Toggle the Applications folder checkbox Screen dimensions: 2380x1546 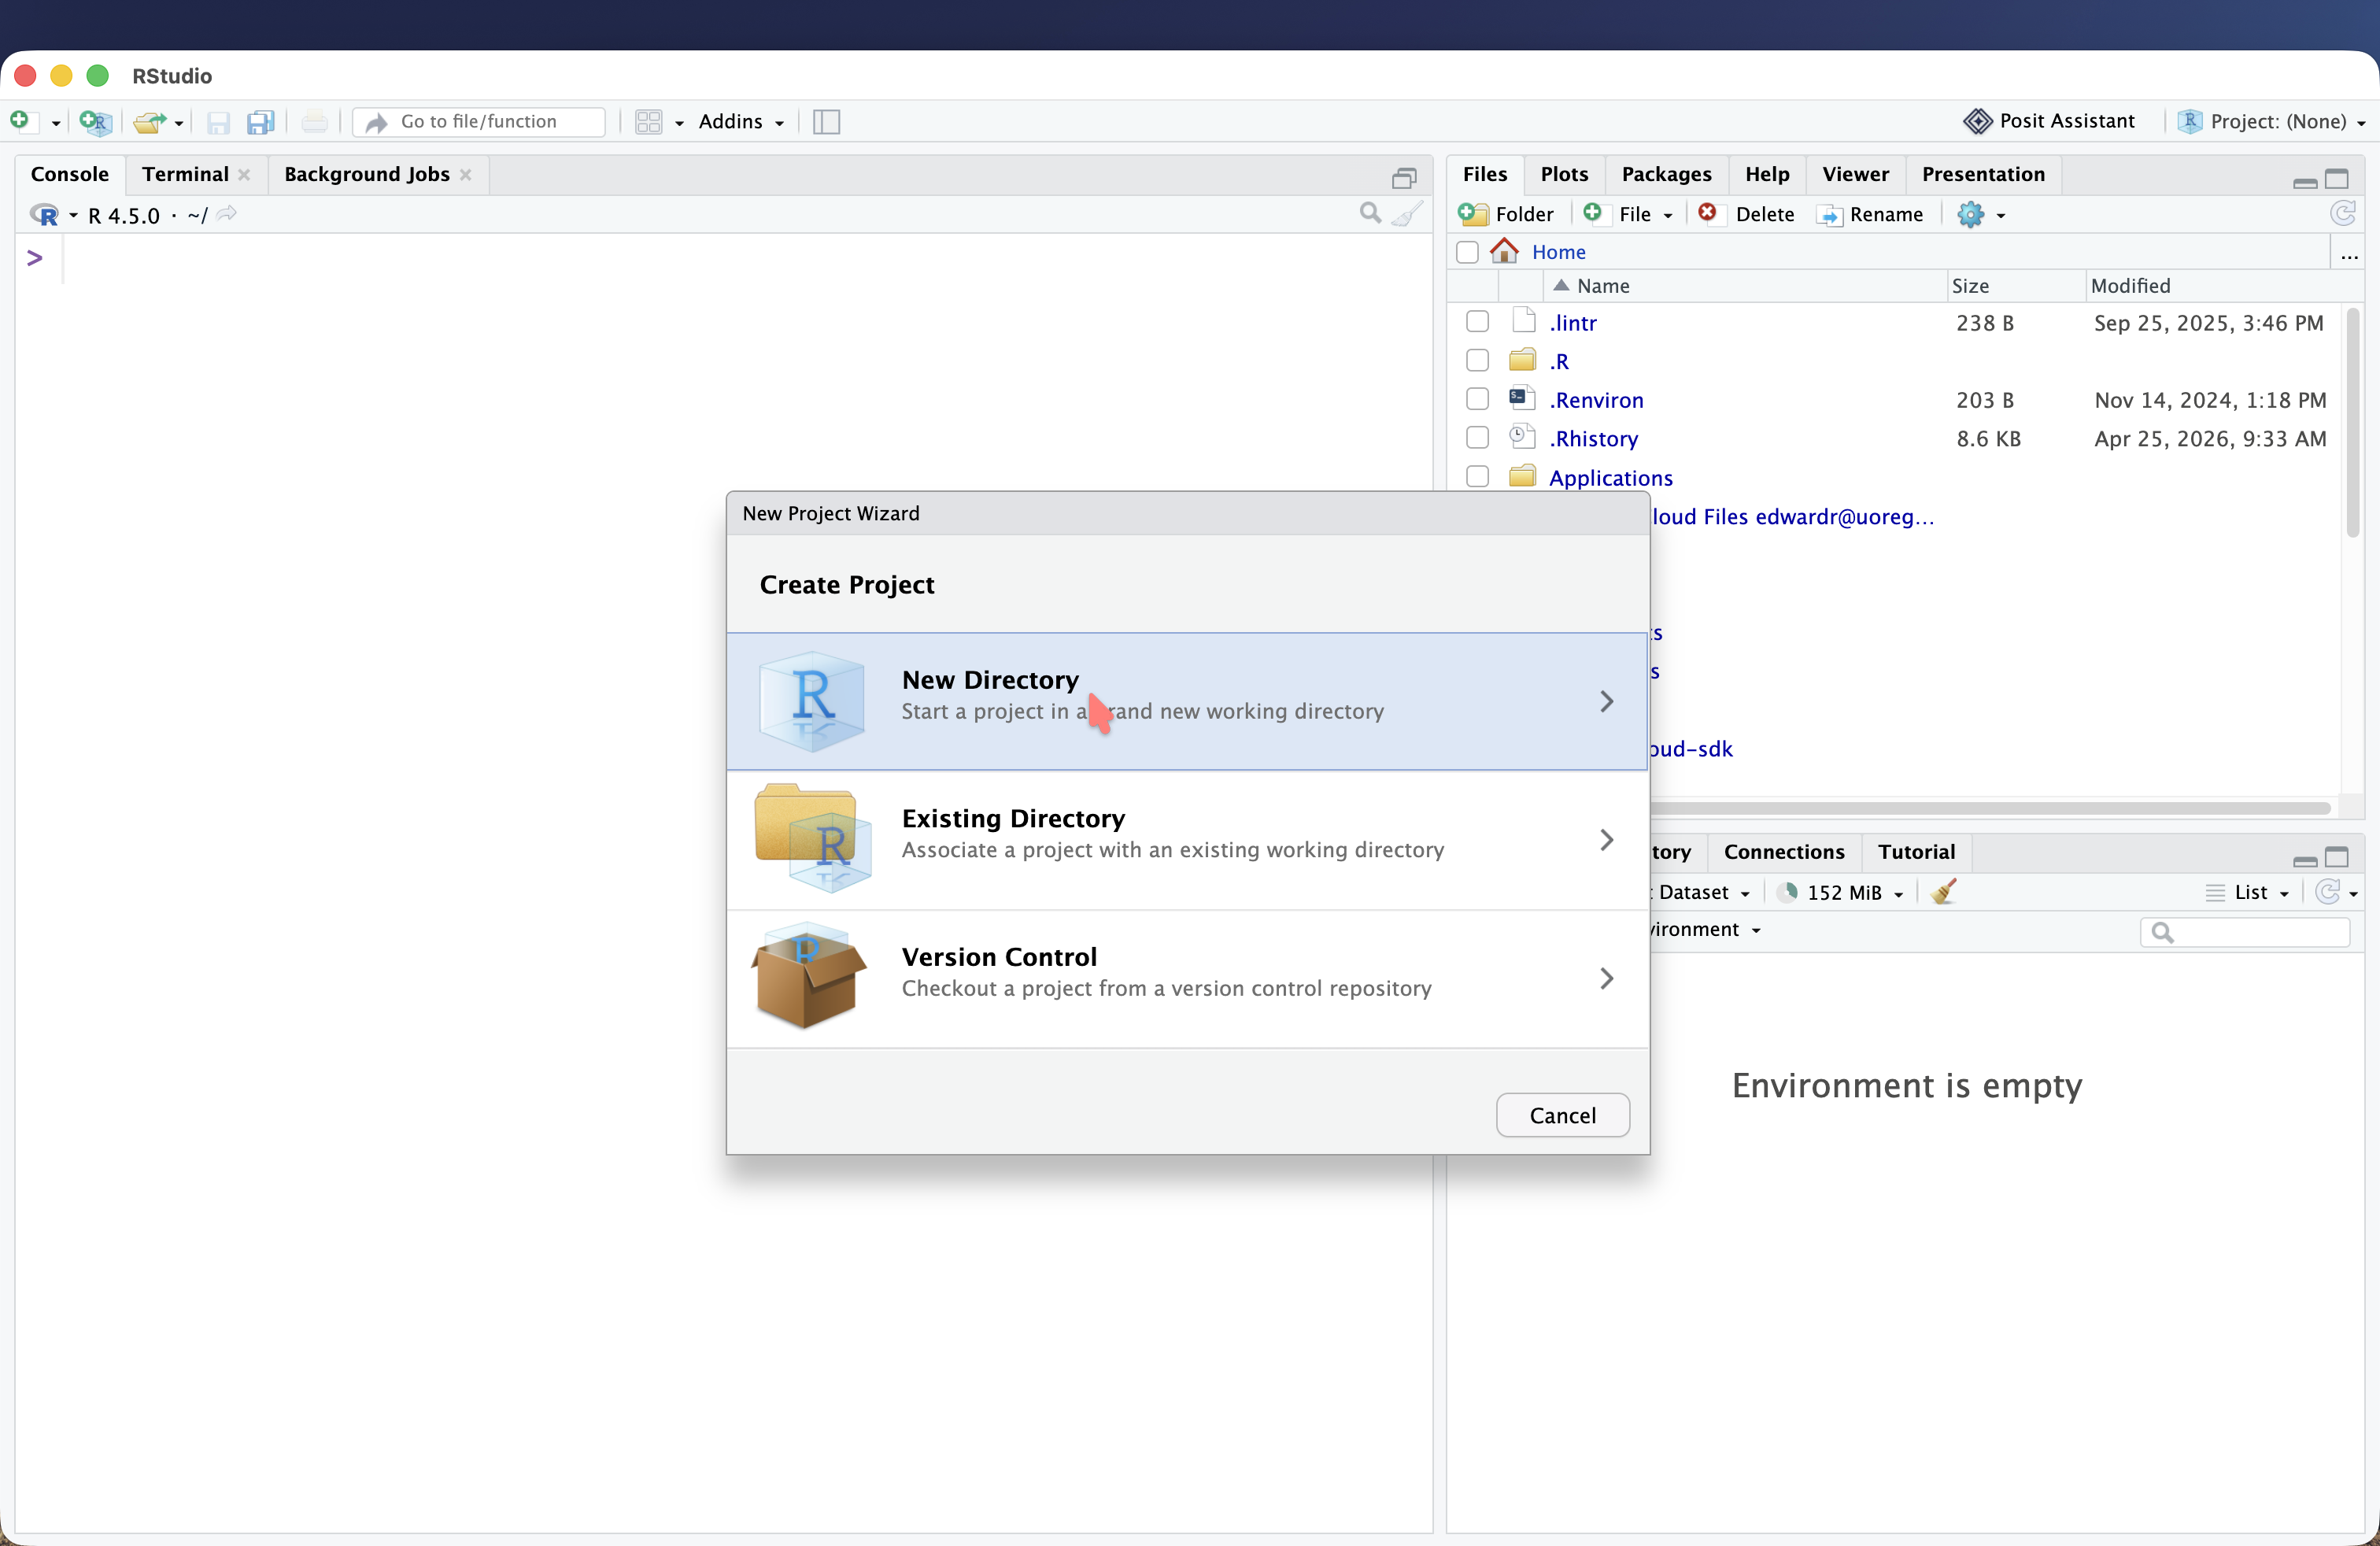[x=1477, y=477]
